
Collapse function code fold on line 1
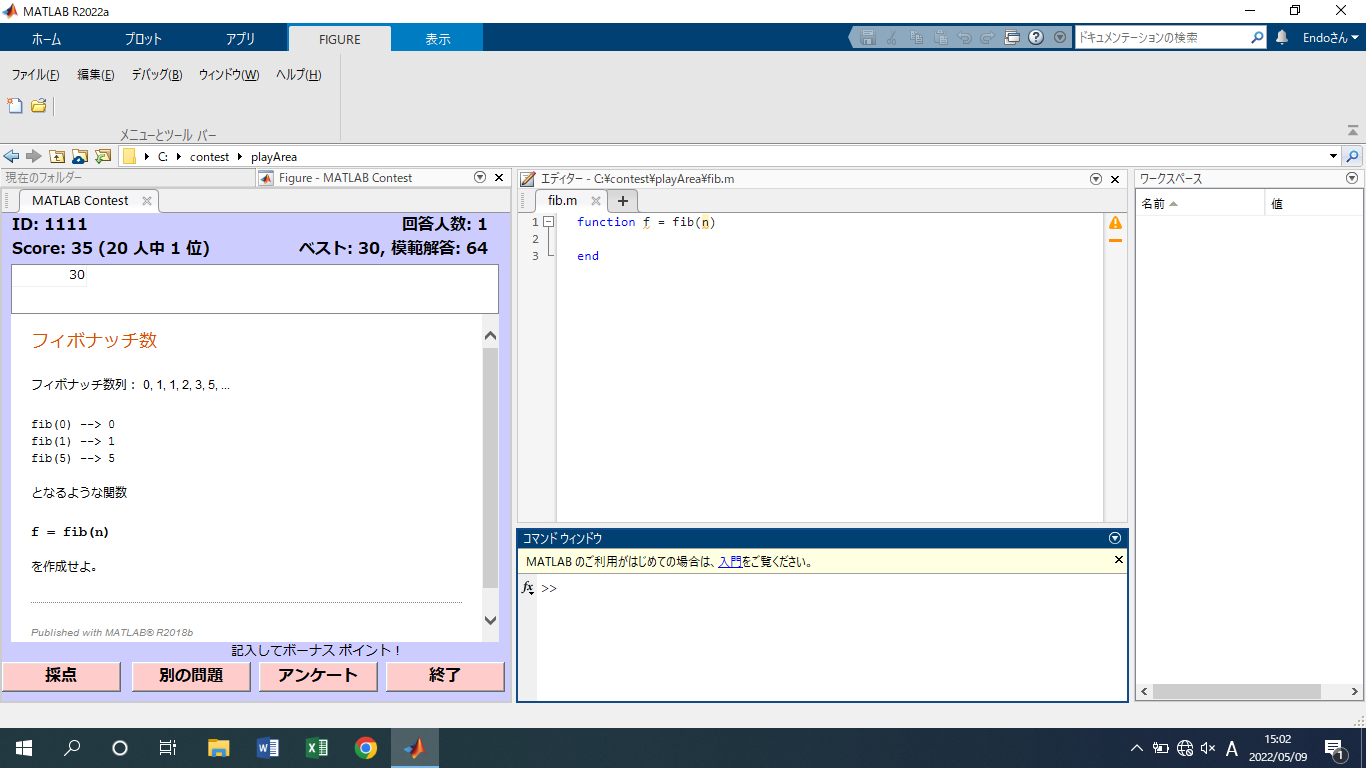[548, 222]
